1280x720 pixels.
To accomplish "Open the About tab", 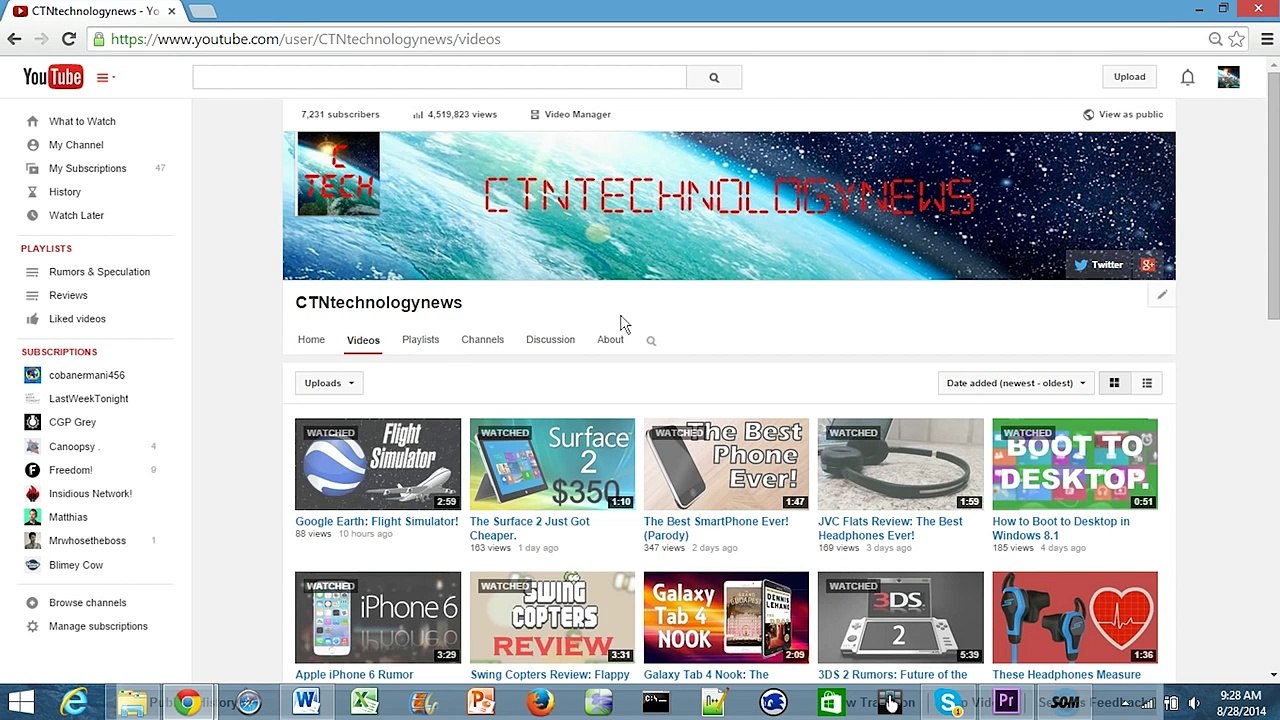I will (610, 340).
